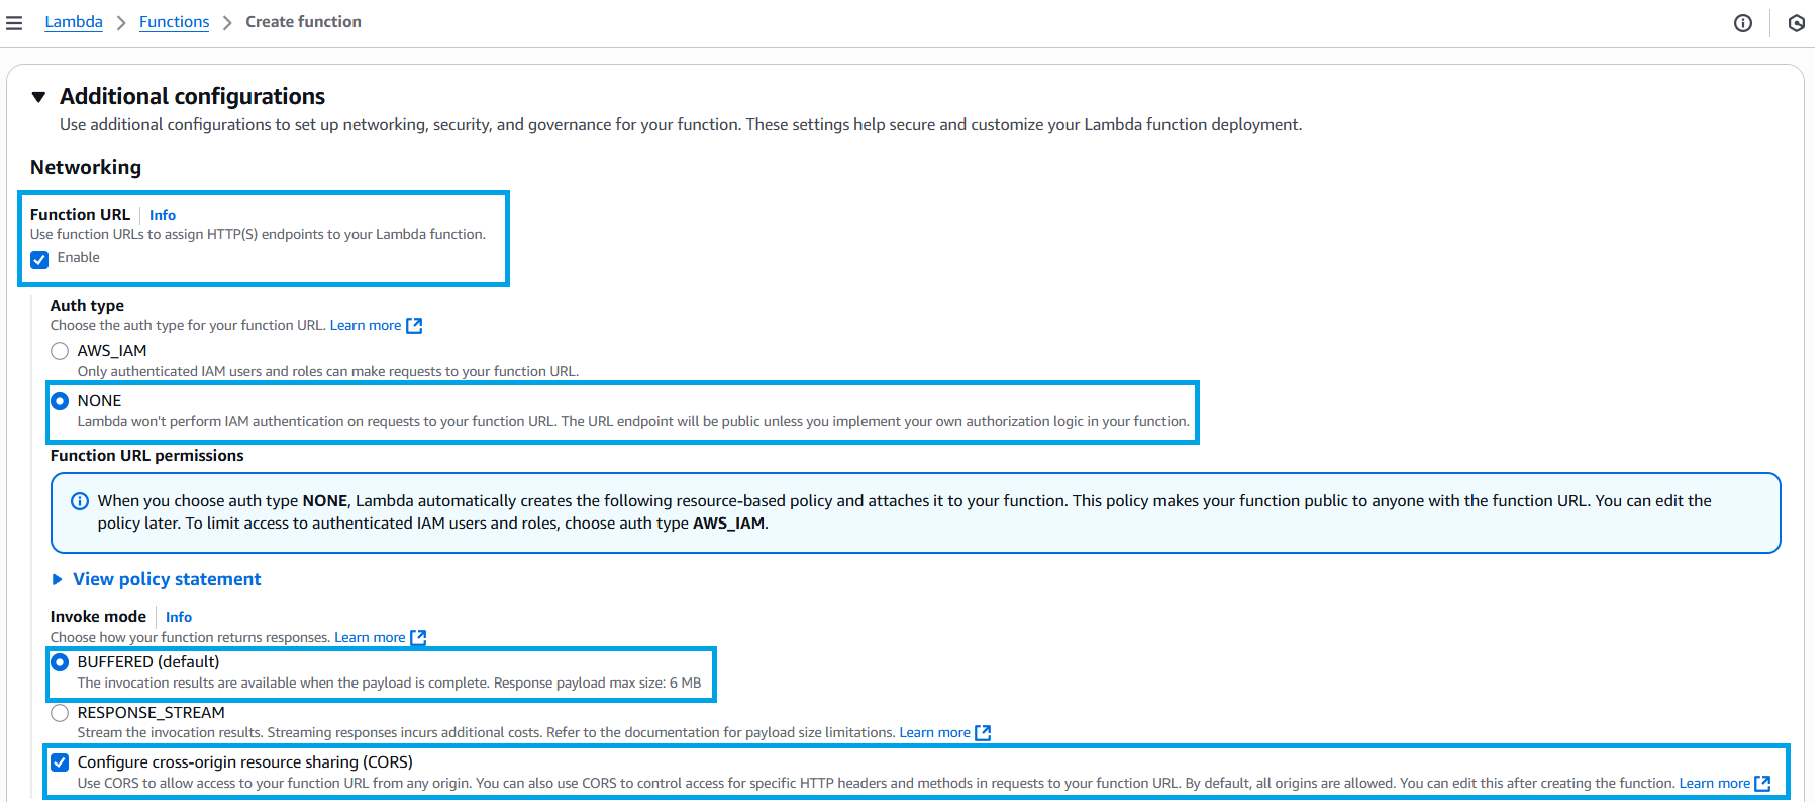Viewport: 1815px width, 802px height.
Task: Click external link icon beside Invoke mode Learn more
Action: pyautogui.click(x=418, y=638)
